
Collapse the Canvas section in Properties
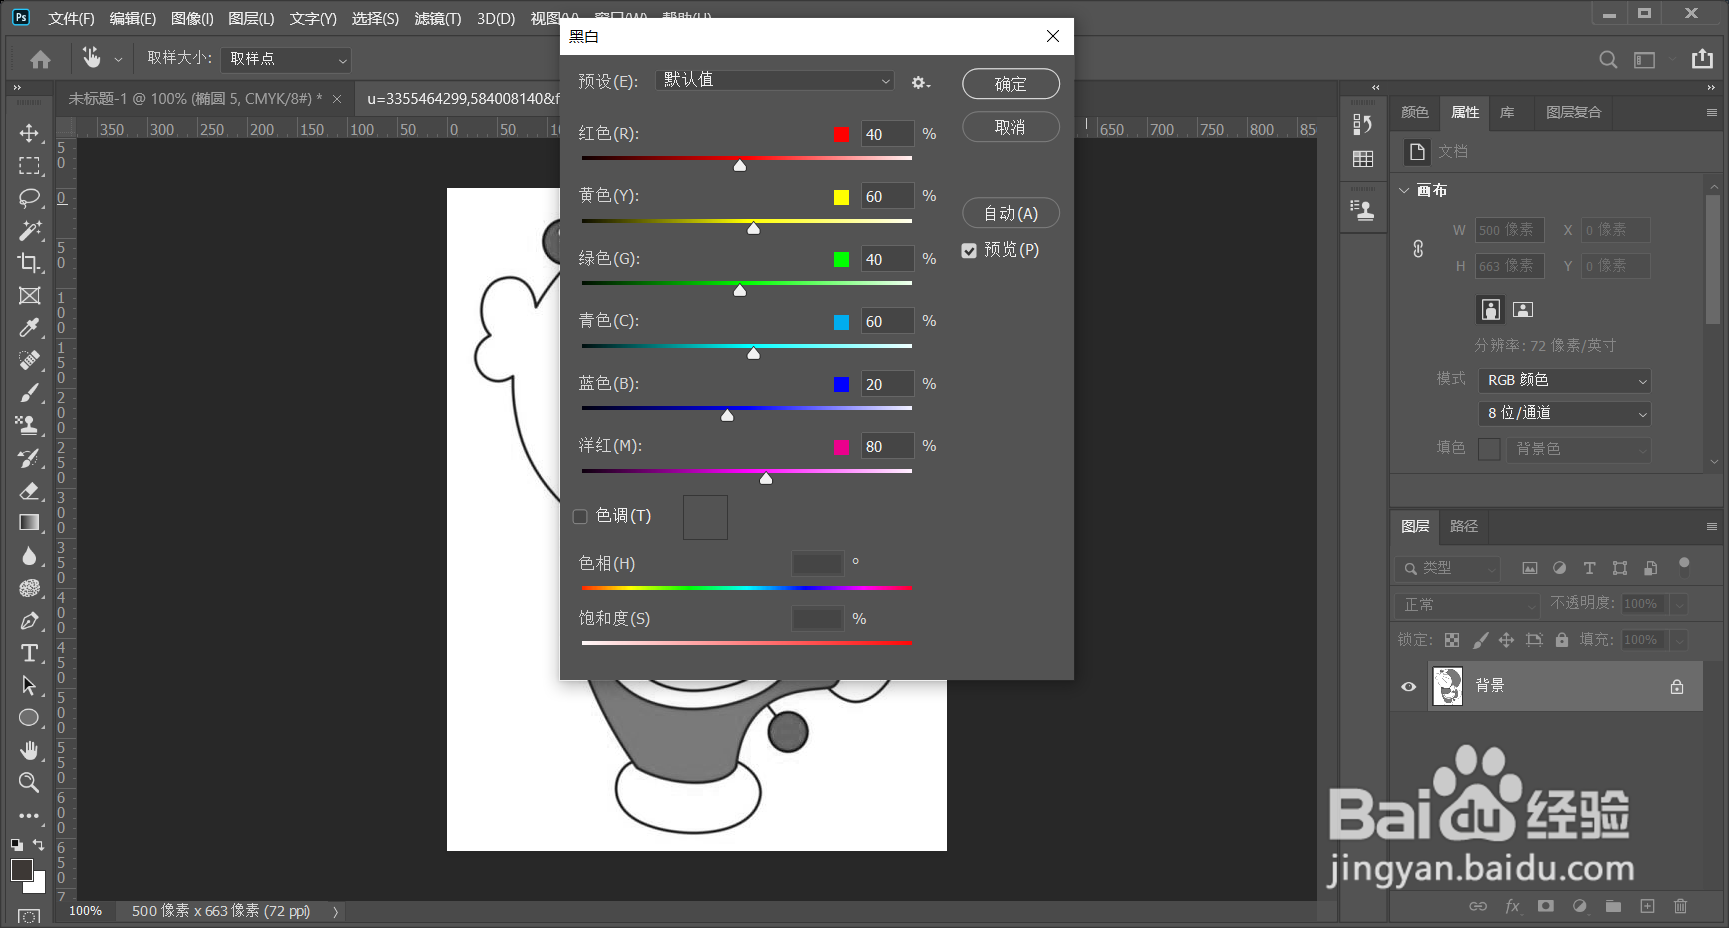[x=1404, y=190]
